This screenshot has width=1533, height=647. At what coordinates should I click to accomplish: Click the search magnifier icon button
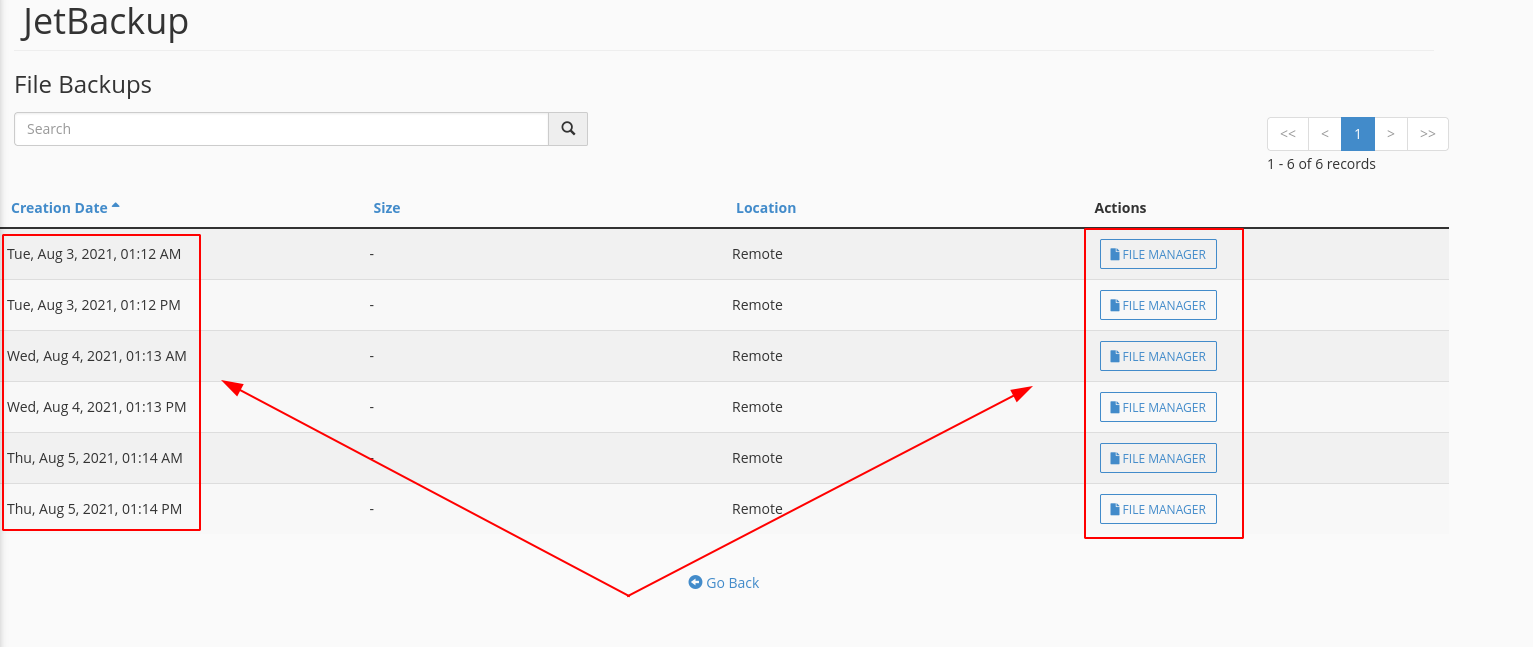tap(568, 129)
